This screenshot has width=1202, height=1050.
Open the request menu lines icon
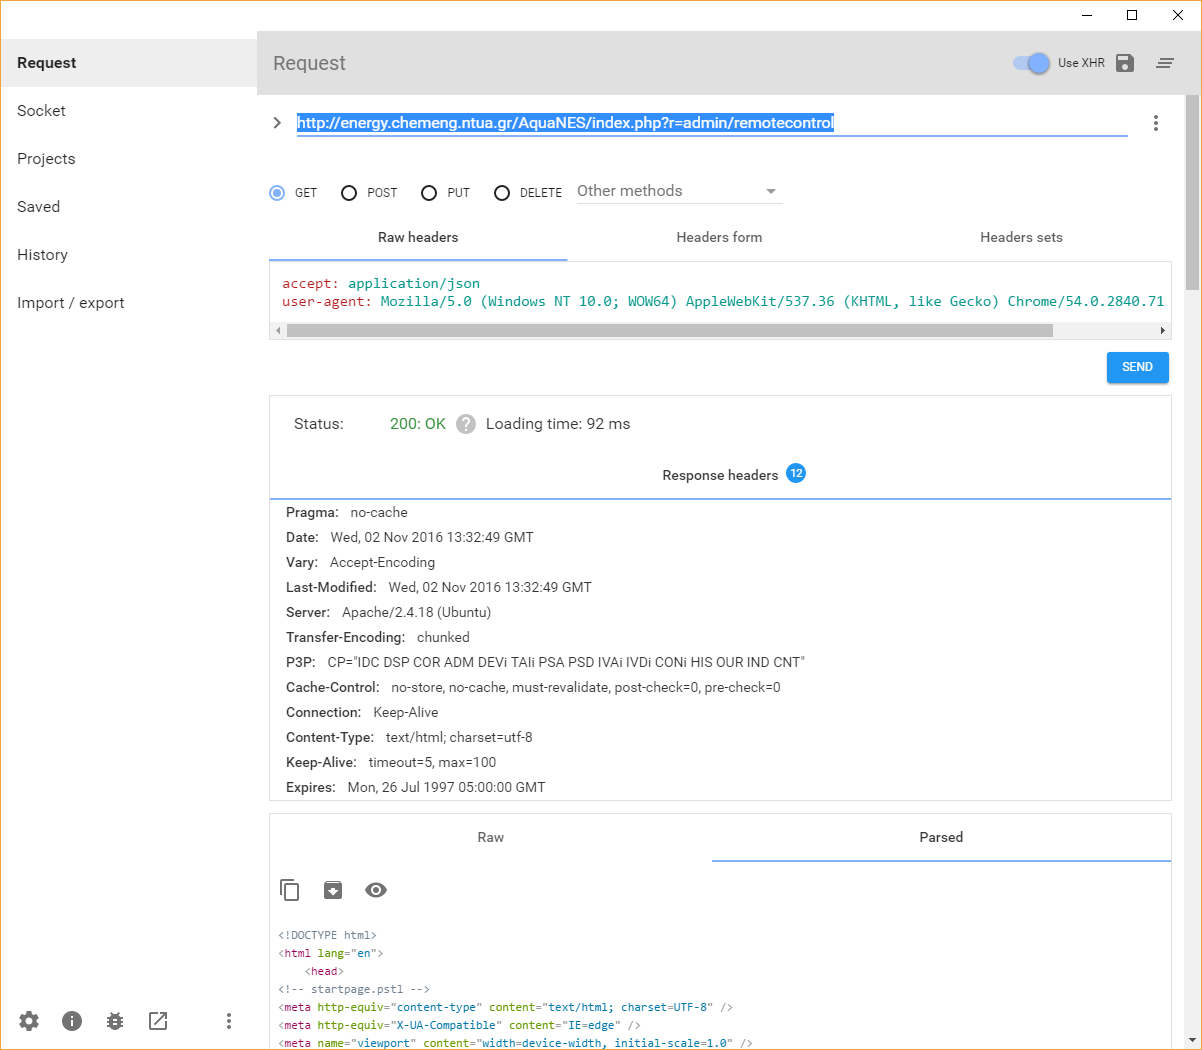(x=1165, y=63)
